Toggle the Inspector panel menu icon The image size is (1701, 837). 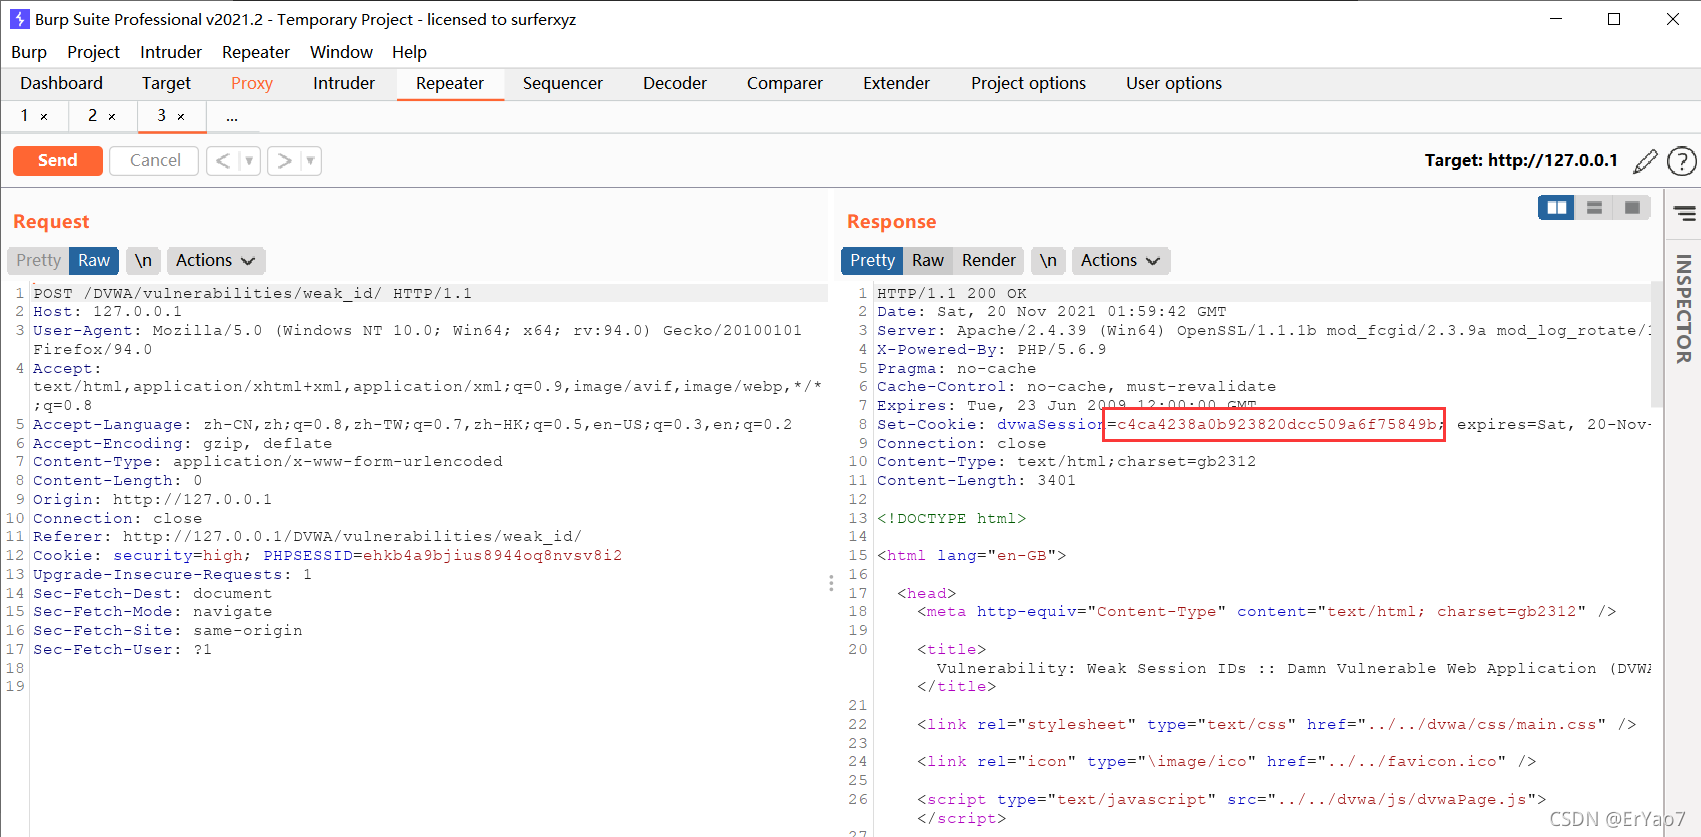[1684, 212]
